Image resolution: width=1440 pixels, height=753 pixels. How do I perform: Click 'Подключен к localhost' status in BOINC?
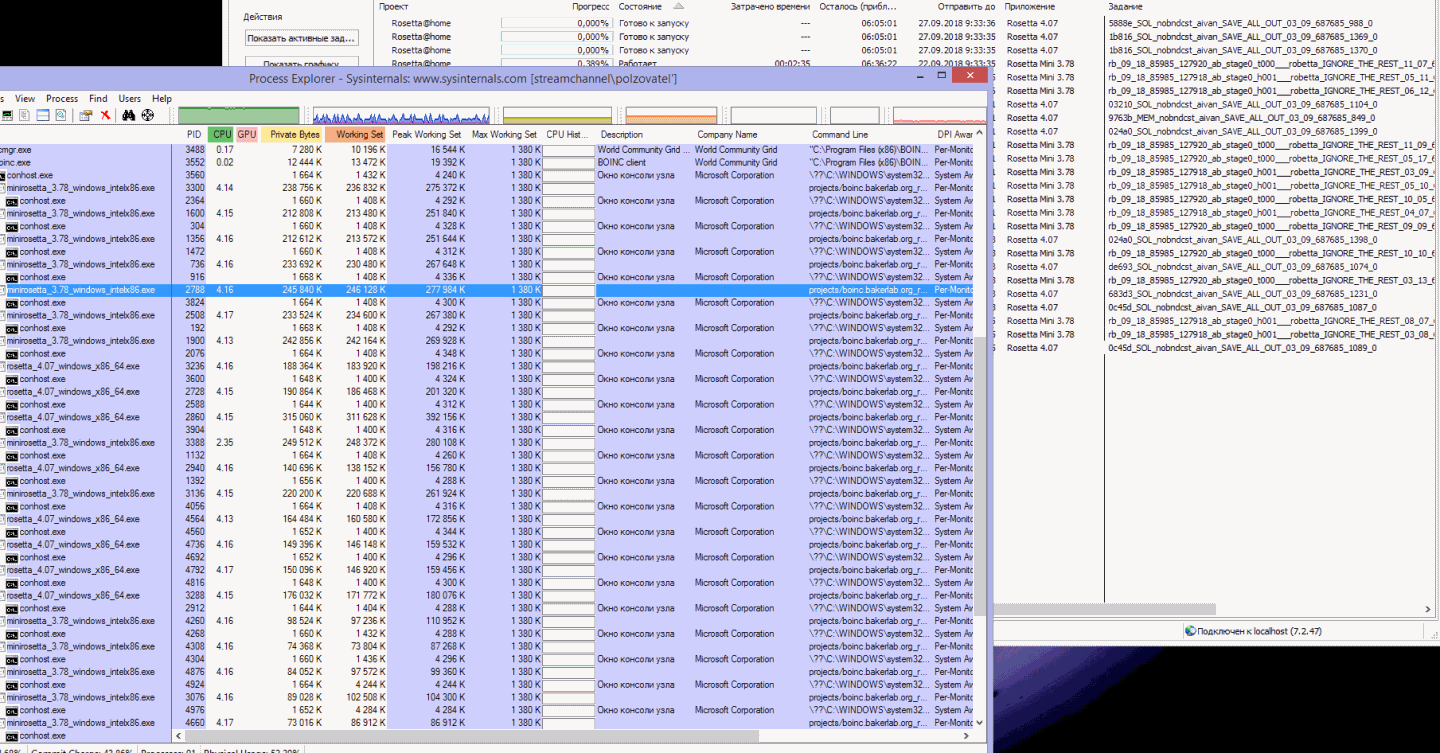pos(1258,631)
